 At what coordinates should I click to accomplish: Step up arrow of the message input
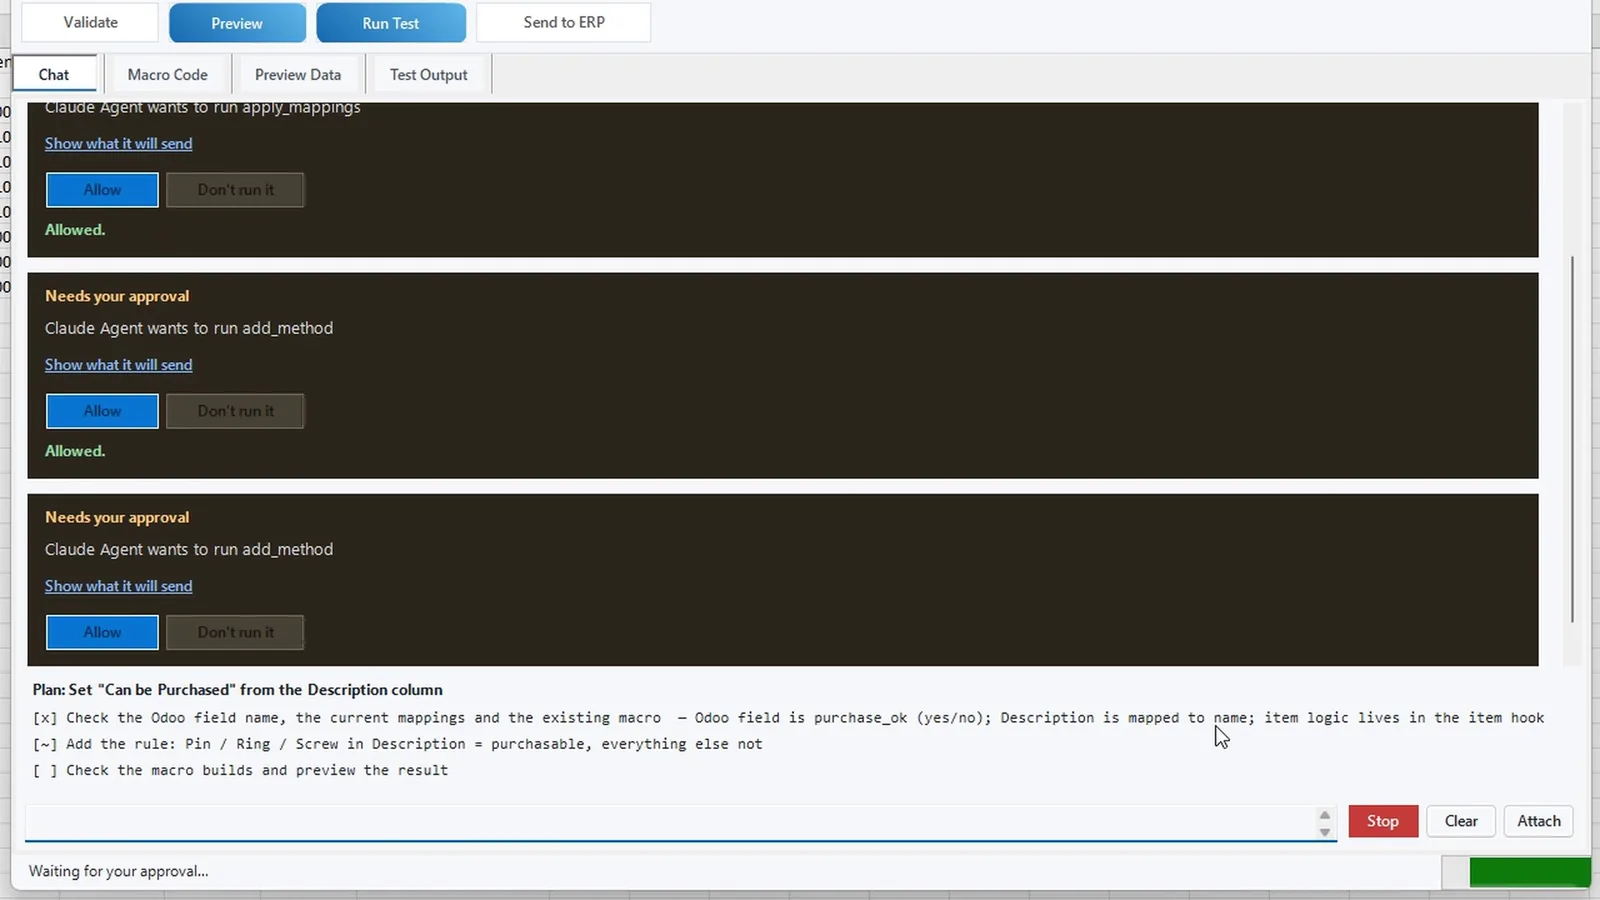point(1325,814)
